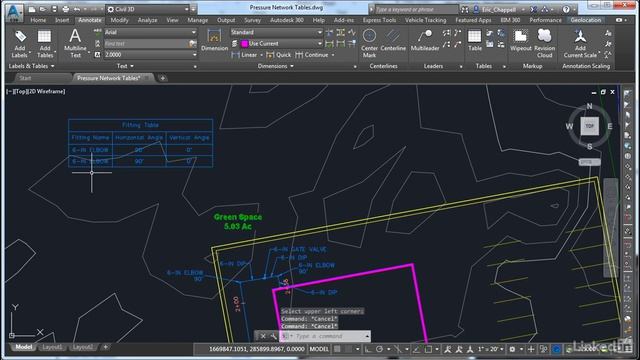Toggle hardware acceleration blue icon

tap(556, 349)
